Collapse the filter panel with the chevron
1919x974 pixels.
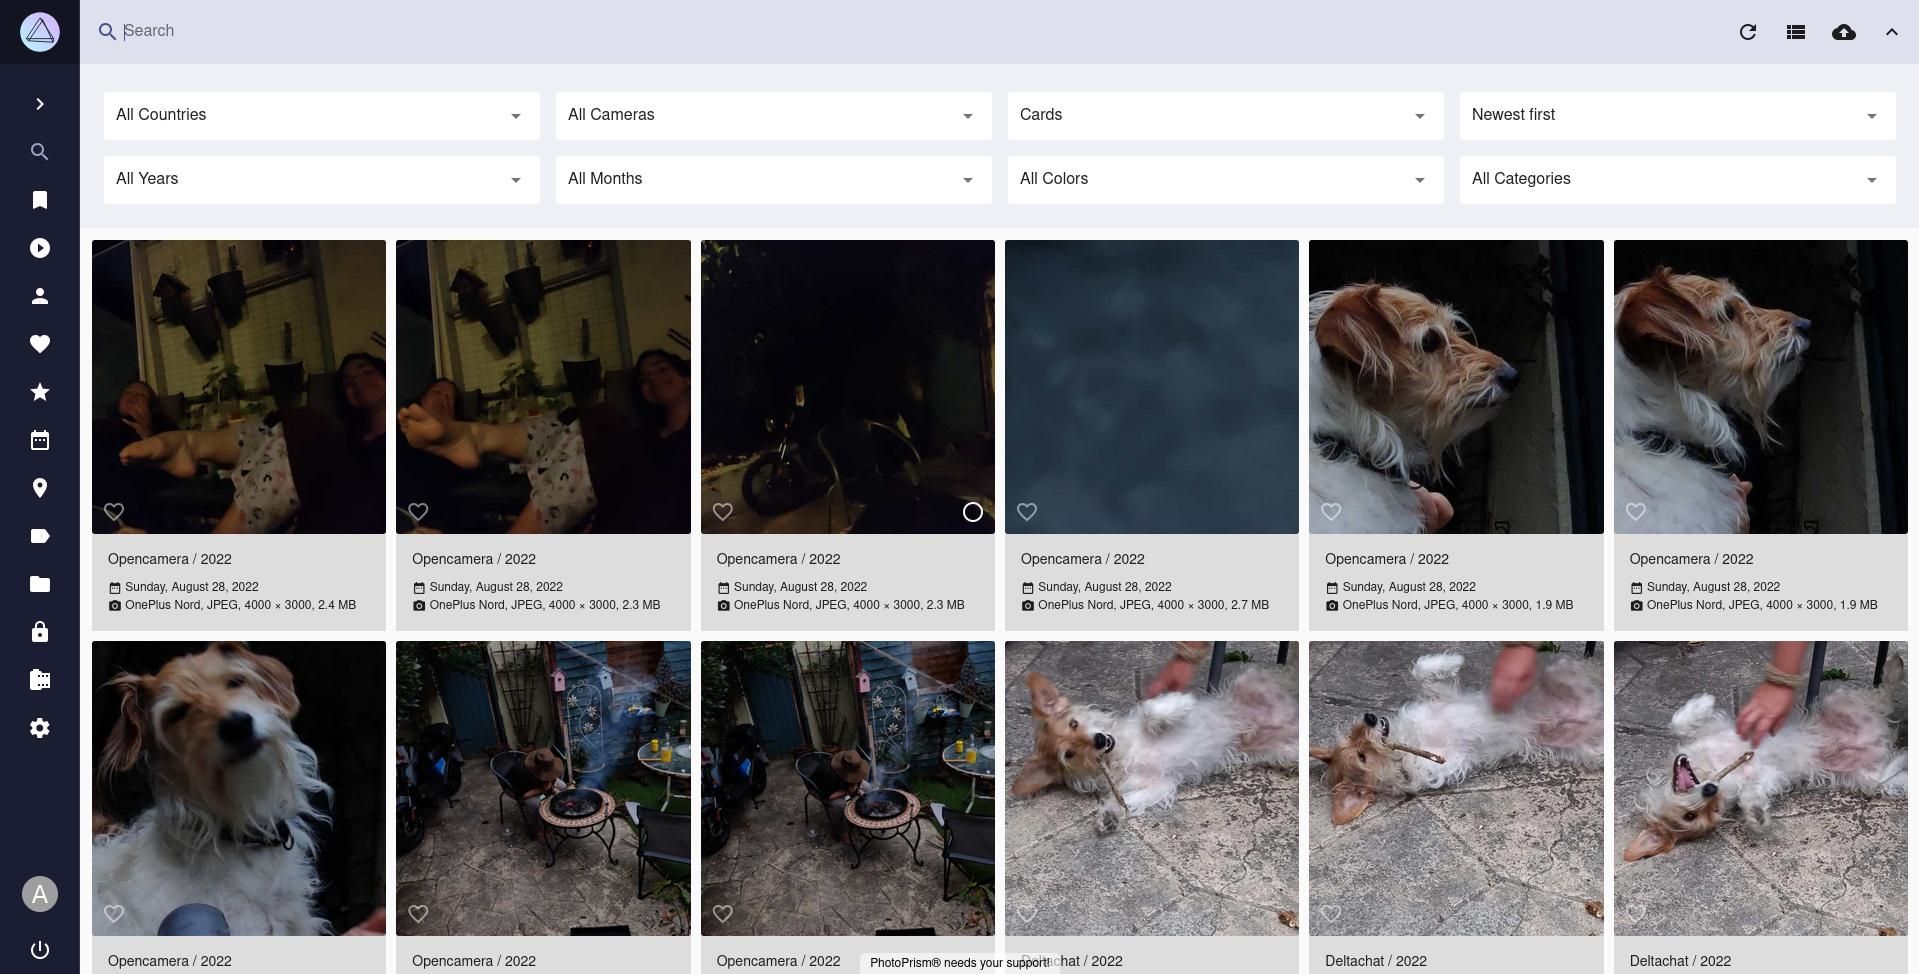point(1891,32)
